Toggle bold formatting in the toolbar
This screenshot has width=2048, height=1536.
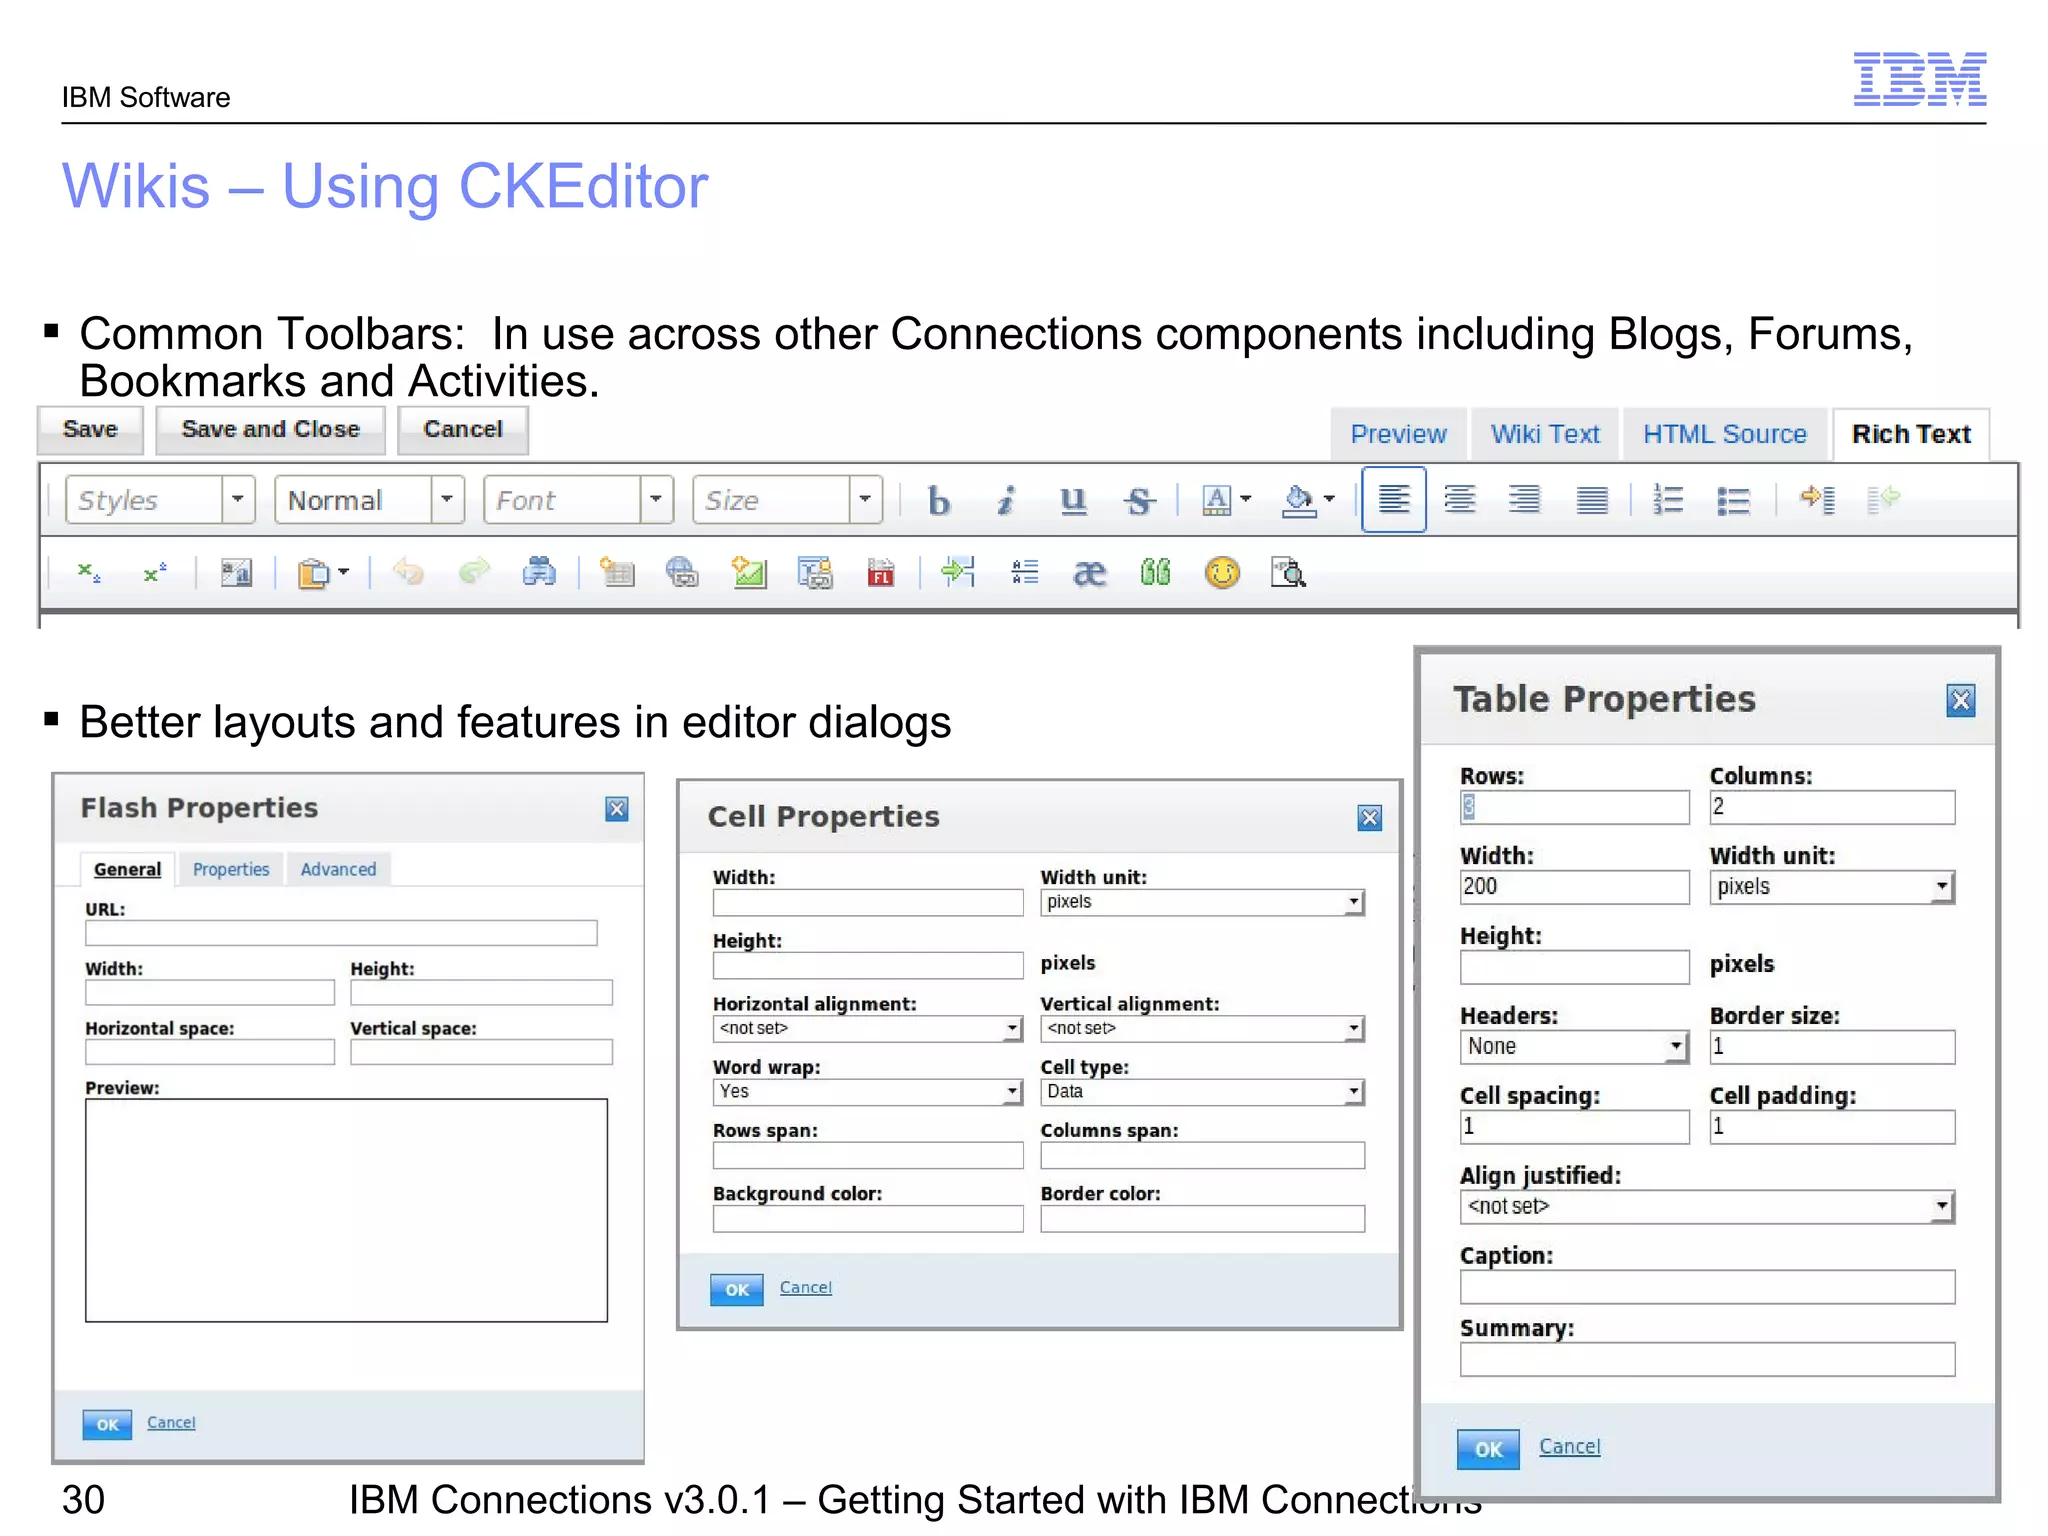(938, 500)
